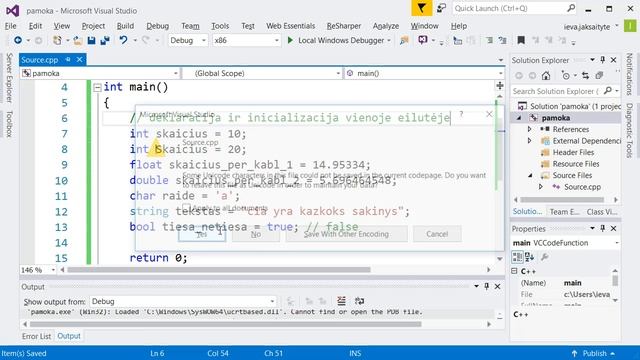This screenshot has width=640, height=360.
Task: Click the display member list toolbar icon
Action: pos(458,40)
